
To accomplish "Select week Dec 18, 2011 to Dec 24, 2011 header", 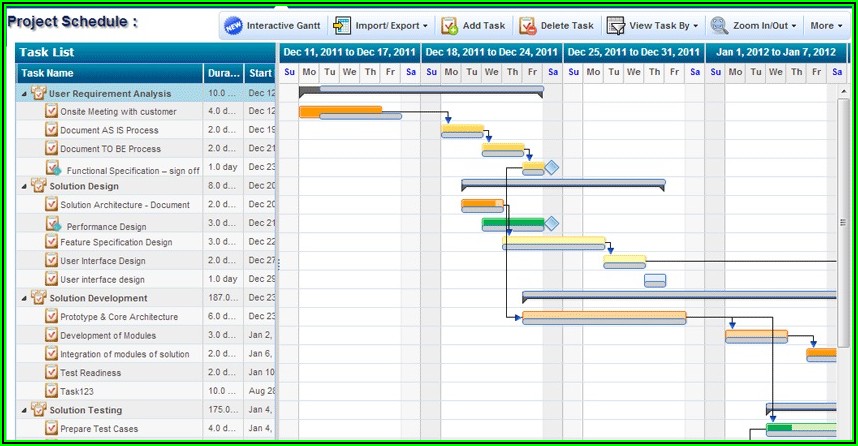I will [492, 53].
